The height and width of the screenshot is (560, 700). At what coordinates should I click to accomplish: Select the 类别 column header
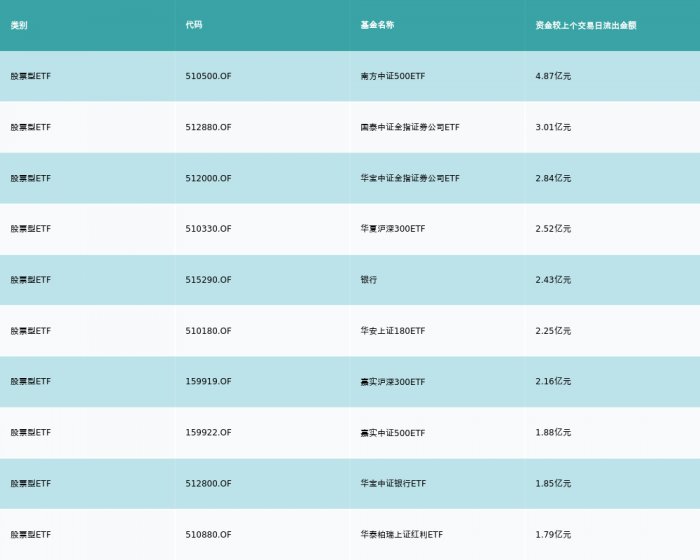[19, 25]
